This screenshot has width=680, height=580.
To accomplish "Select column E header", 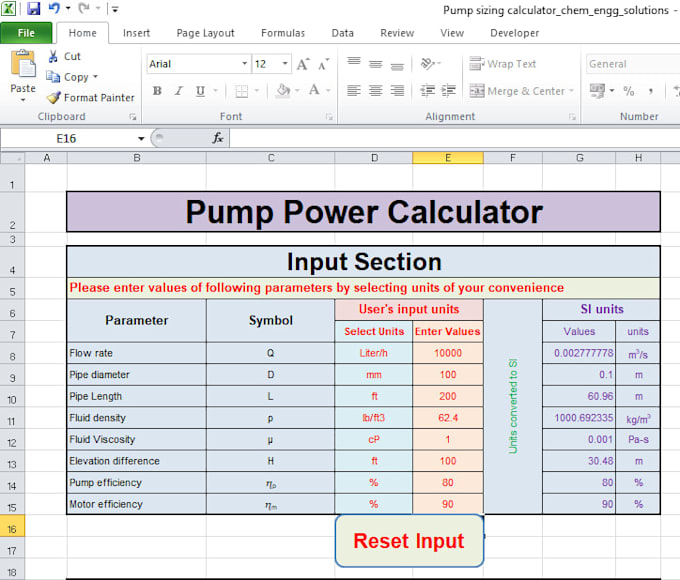I will (448, 158).
